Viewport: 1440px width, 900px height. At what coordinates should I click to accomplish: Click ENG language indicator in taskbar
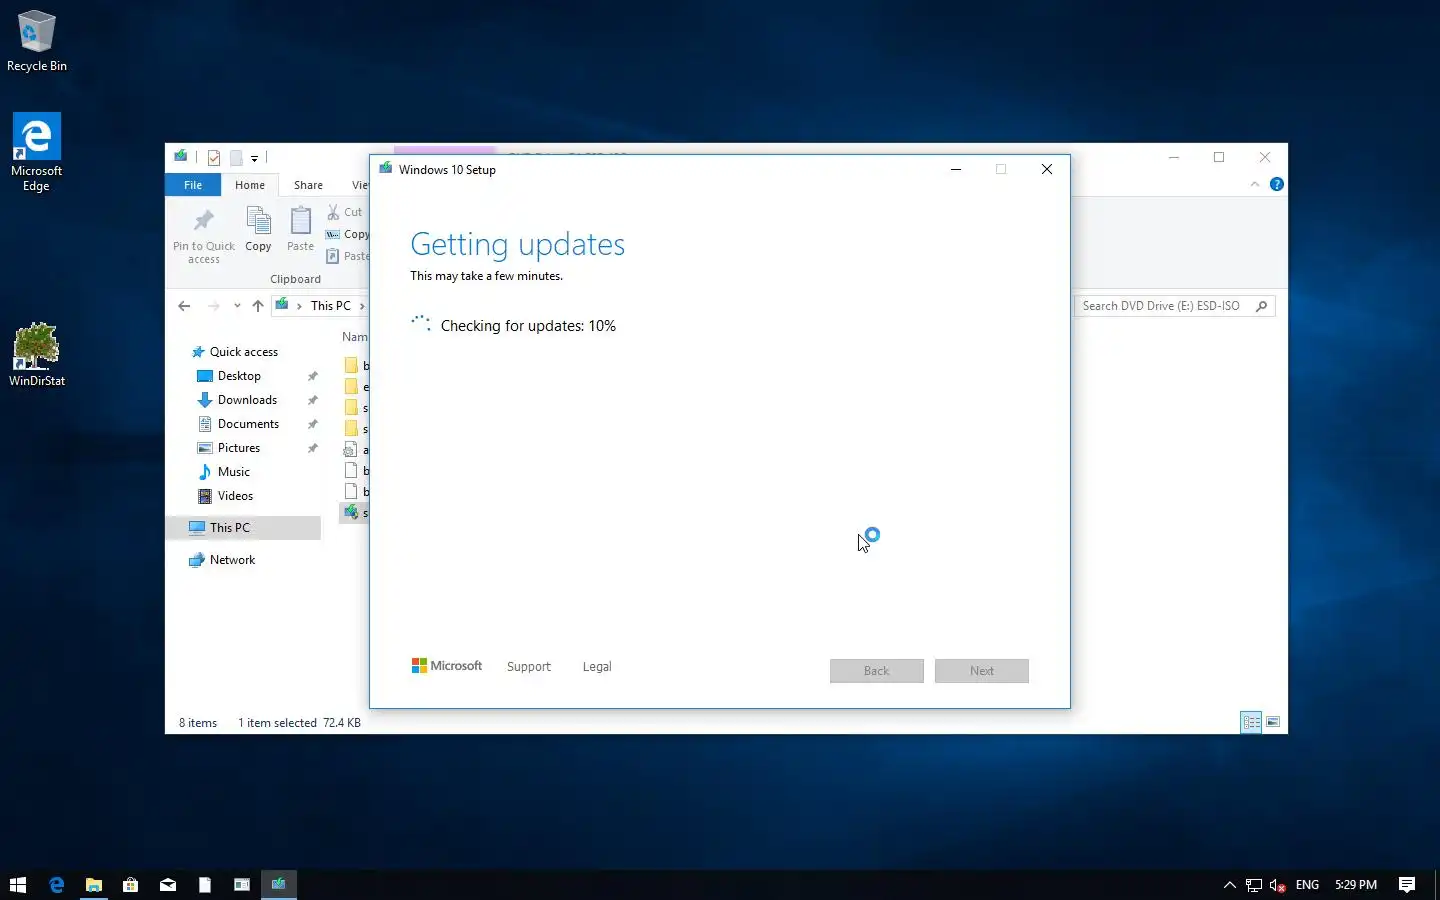1307,885
